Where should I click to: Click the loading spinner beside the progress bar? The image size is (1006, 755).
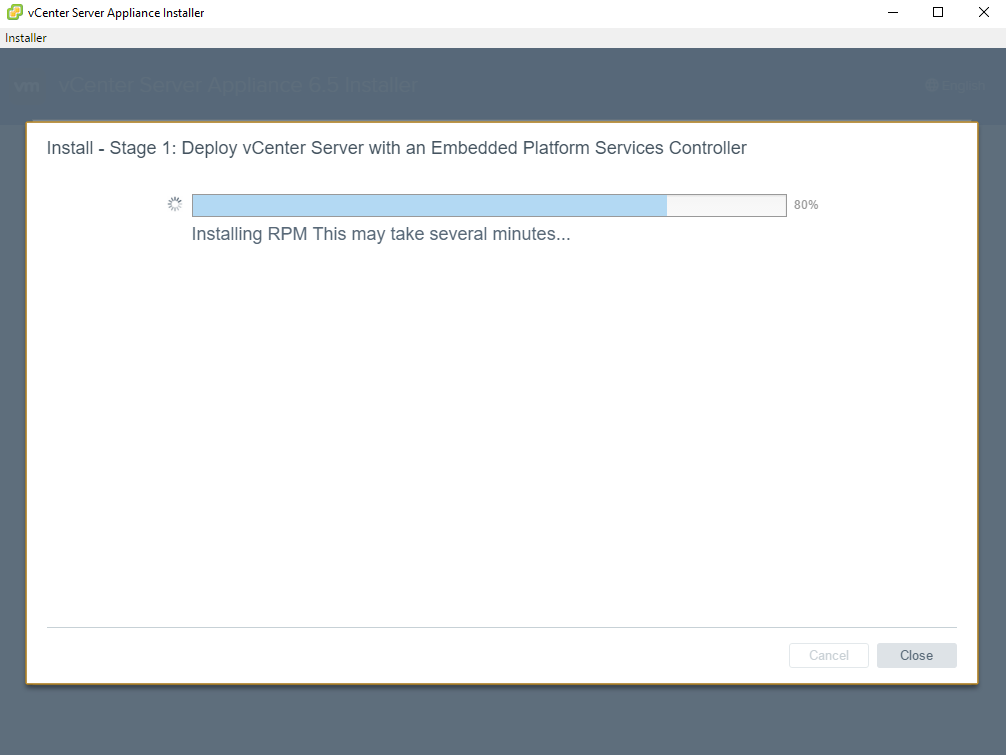(175, 204)
